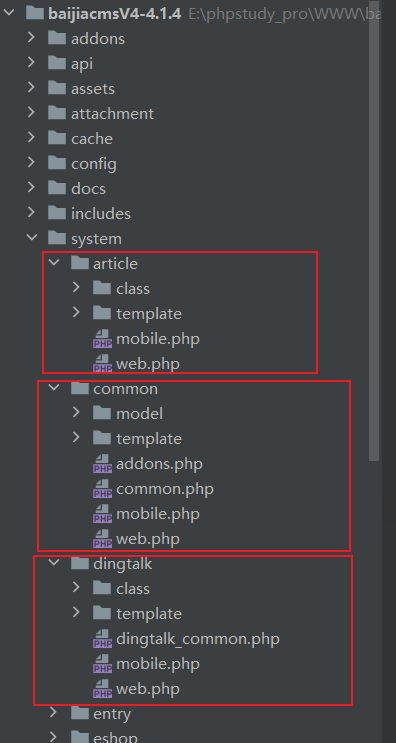
Task: Expand the model folder chevron under common
Action: coord(77,413)
